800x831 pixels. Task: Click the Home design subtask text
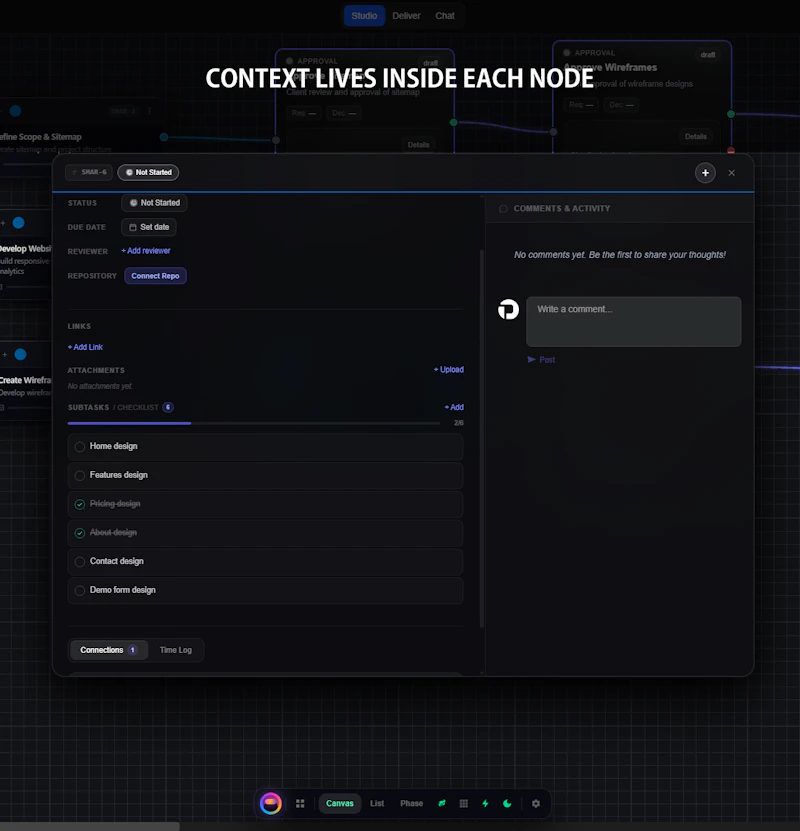coord(113,446)
